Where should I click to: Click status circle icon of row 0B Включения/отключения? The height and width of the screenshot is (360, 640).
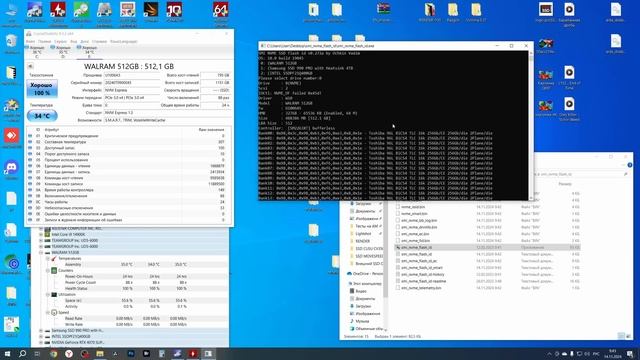click(30, 196)
